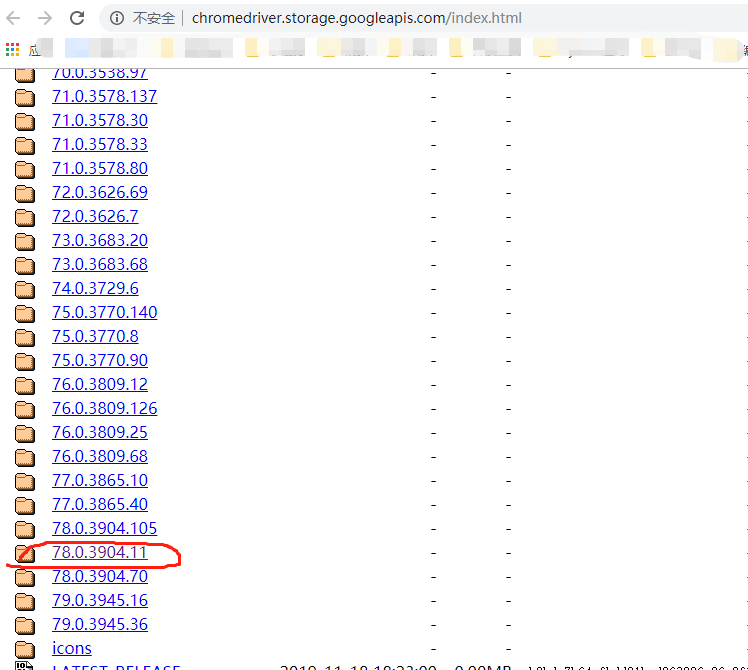Viewport: 748px width, 670px height.
Task: Open folder link 79.0.3945.36
Action: [x=100, y=624]
